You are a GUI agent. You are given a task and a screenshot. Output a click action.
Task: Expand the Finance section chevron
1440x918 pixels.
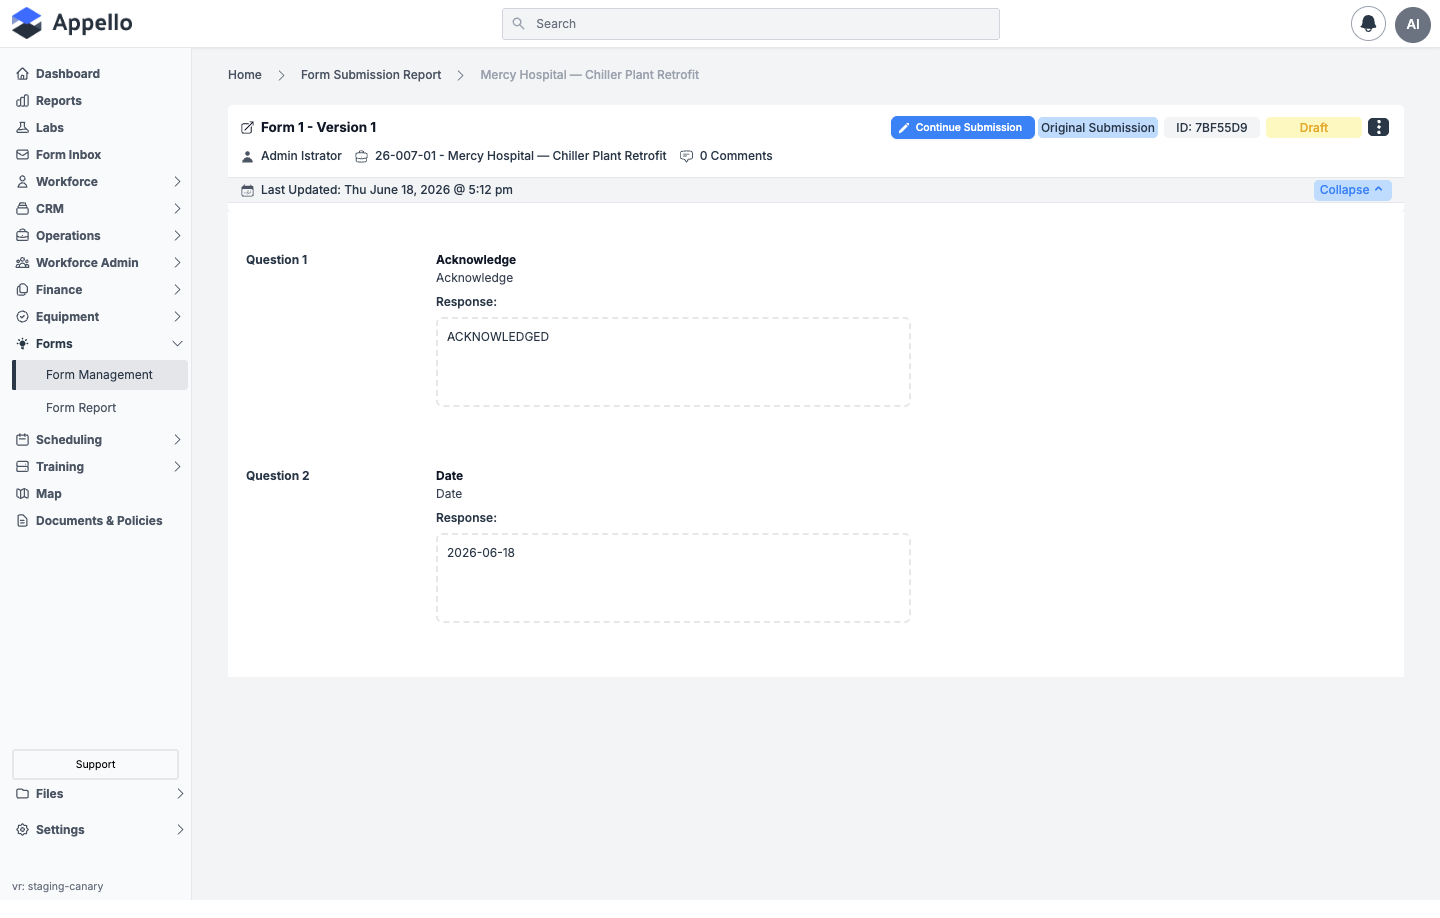[177, 290]
